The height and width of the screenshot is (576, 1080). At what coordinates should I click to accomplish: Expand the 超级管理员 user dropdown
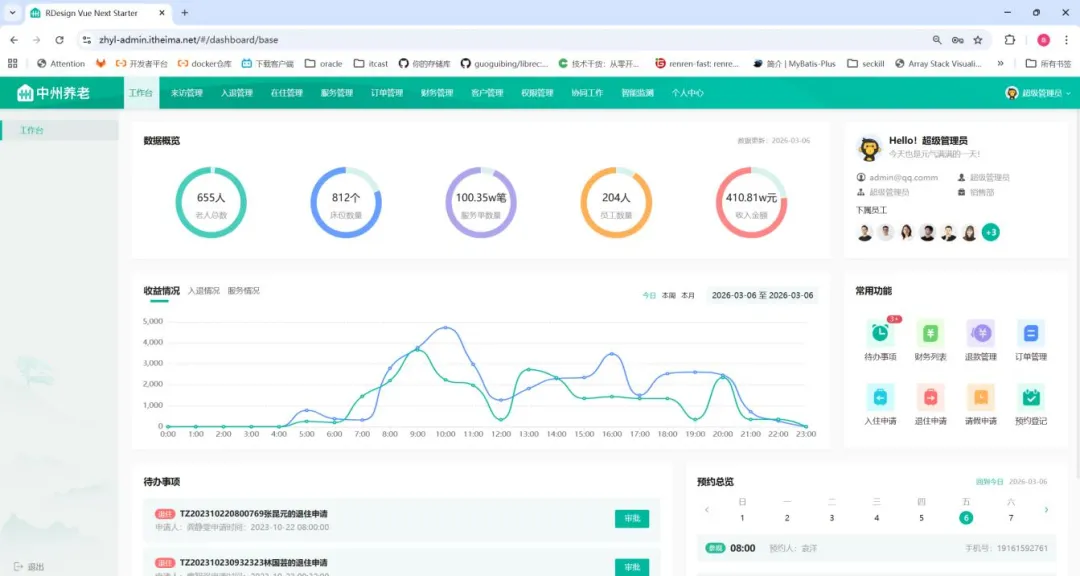[1039, 93]
